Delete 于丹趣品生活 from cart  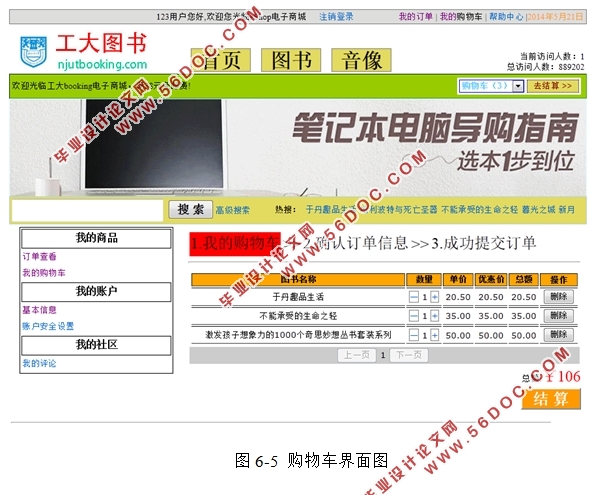pyautogui.click(x=558, y=297)
